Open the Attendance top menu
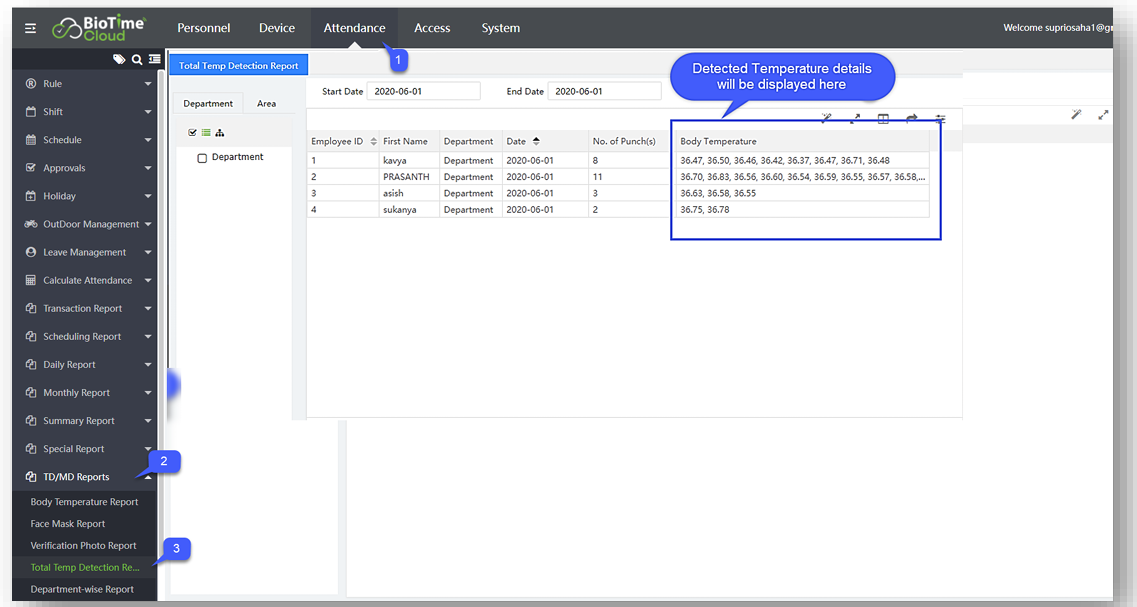 [354, 28]
